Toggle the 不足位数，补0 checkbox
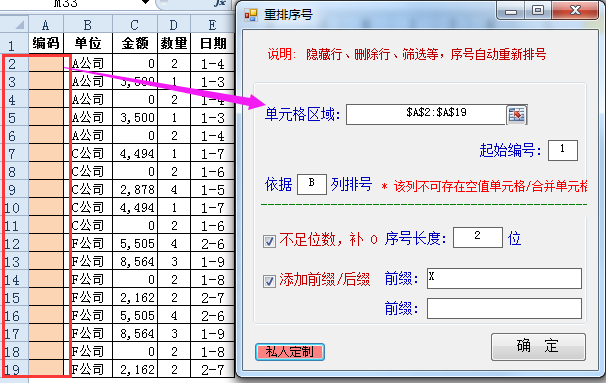The width and height of the screenshot is (606, 383). [x=269, y=242]
